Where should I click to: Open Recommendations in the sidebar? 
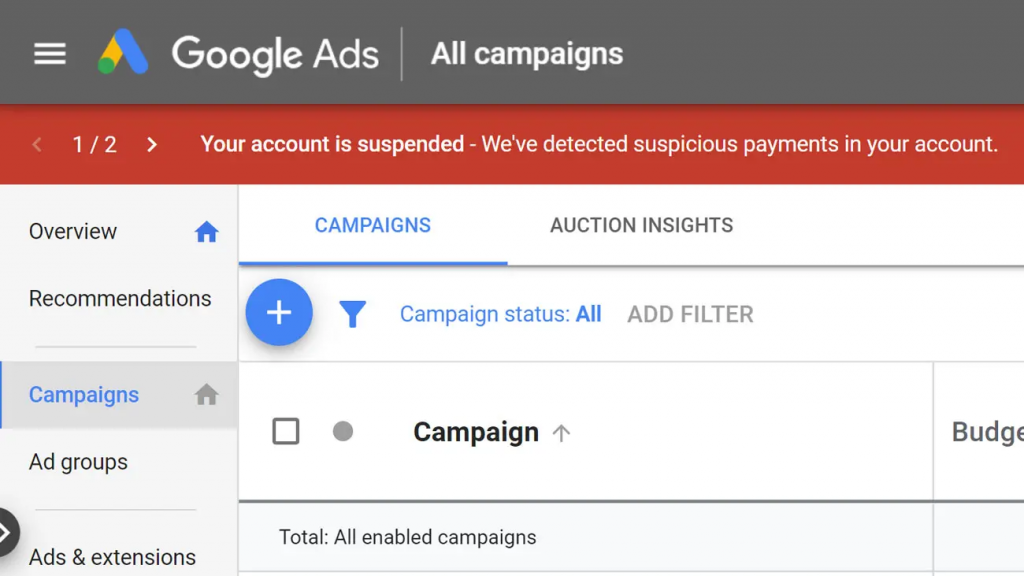coord(120,298)
